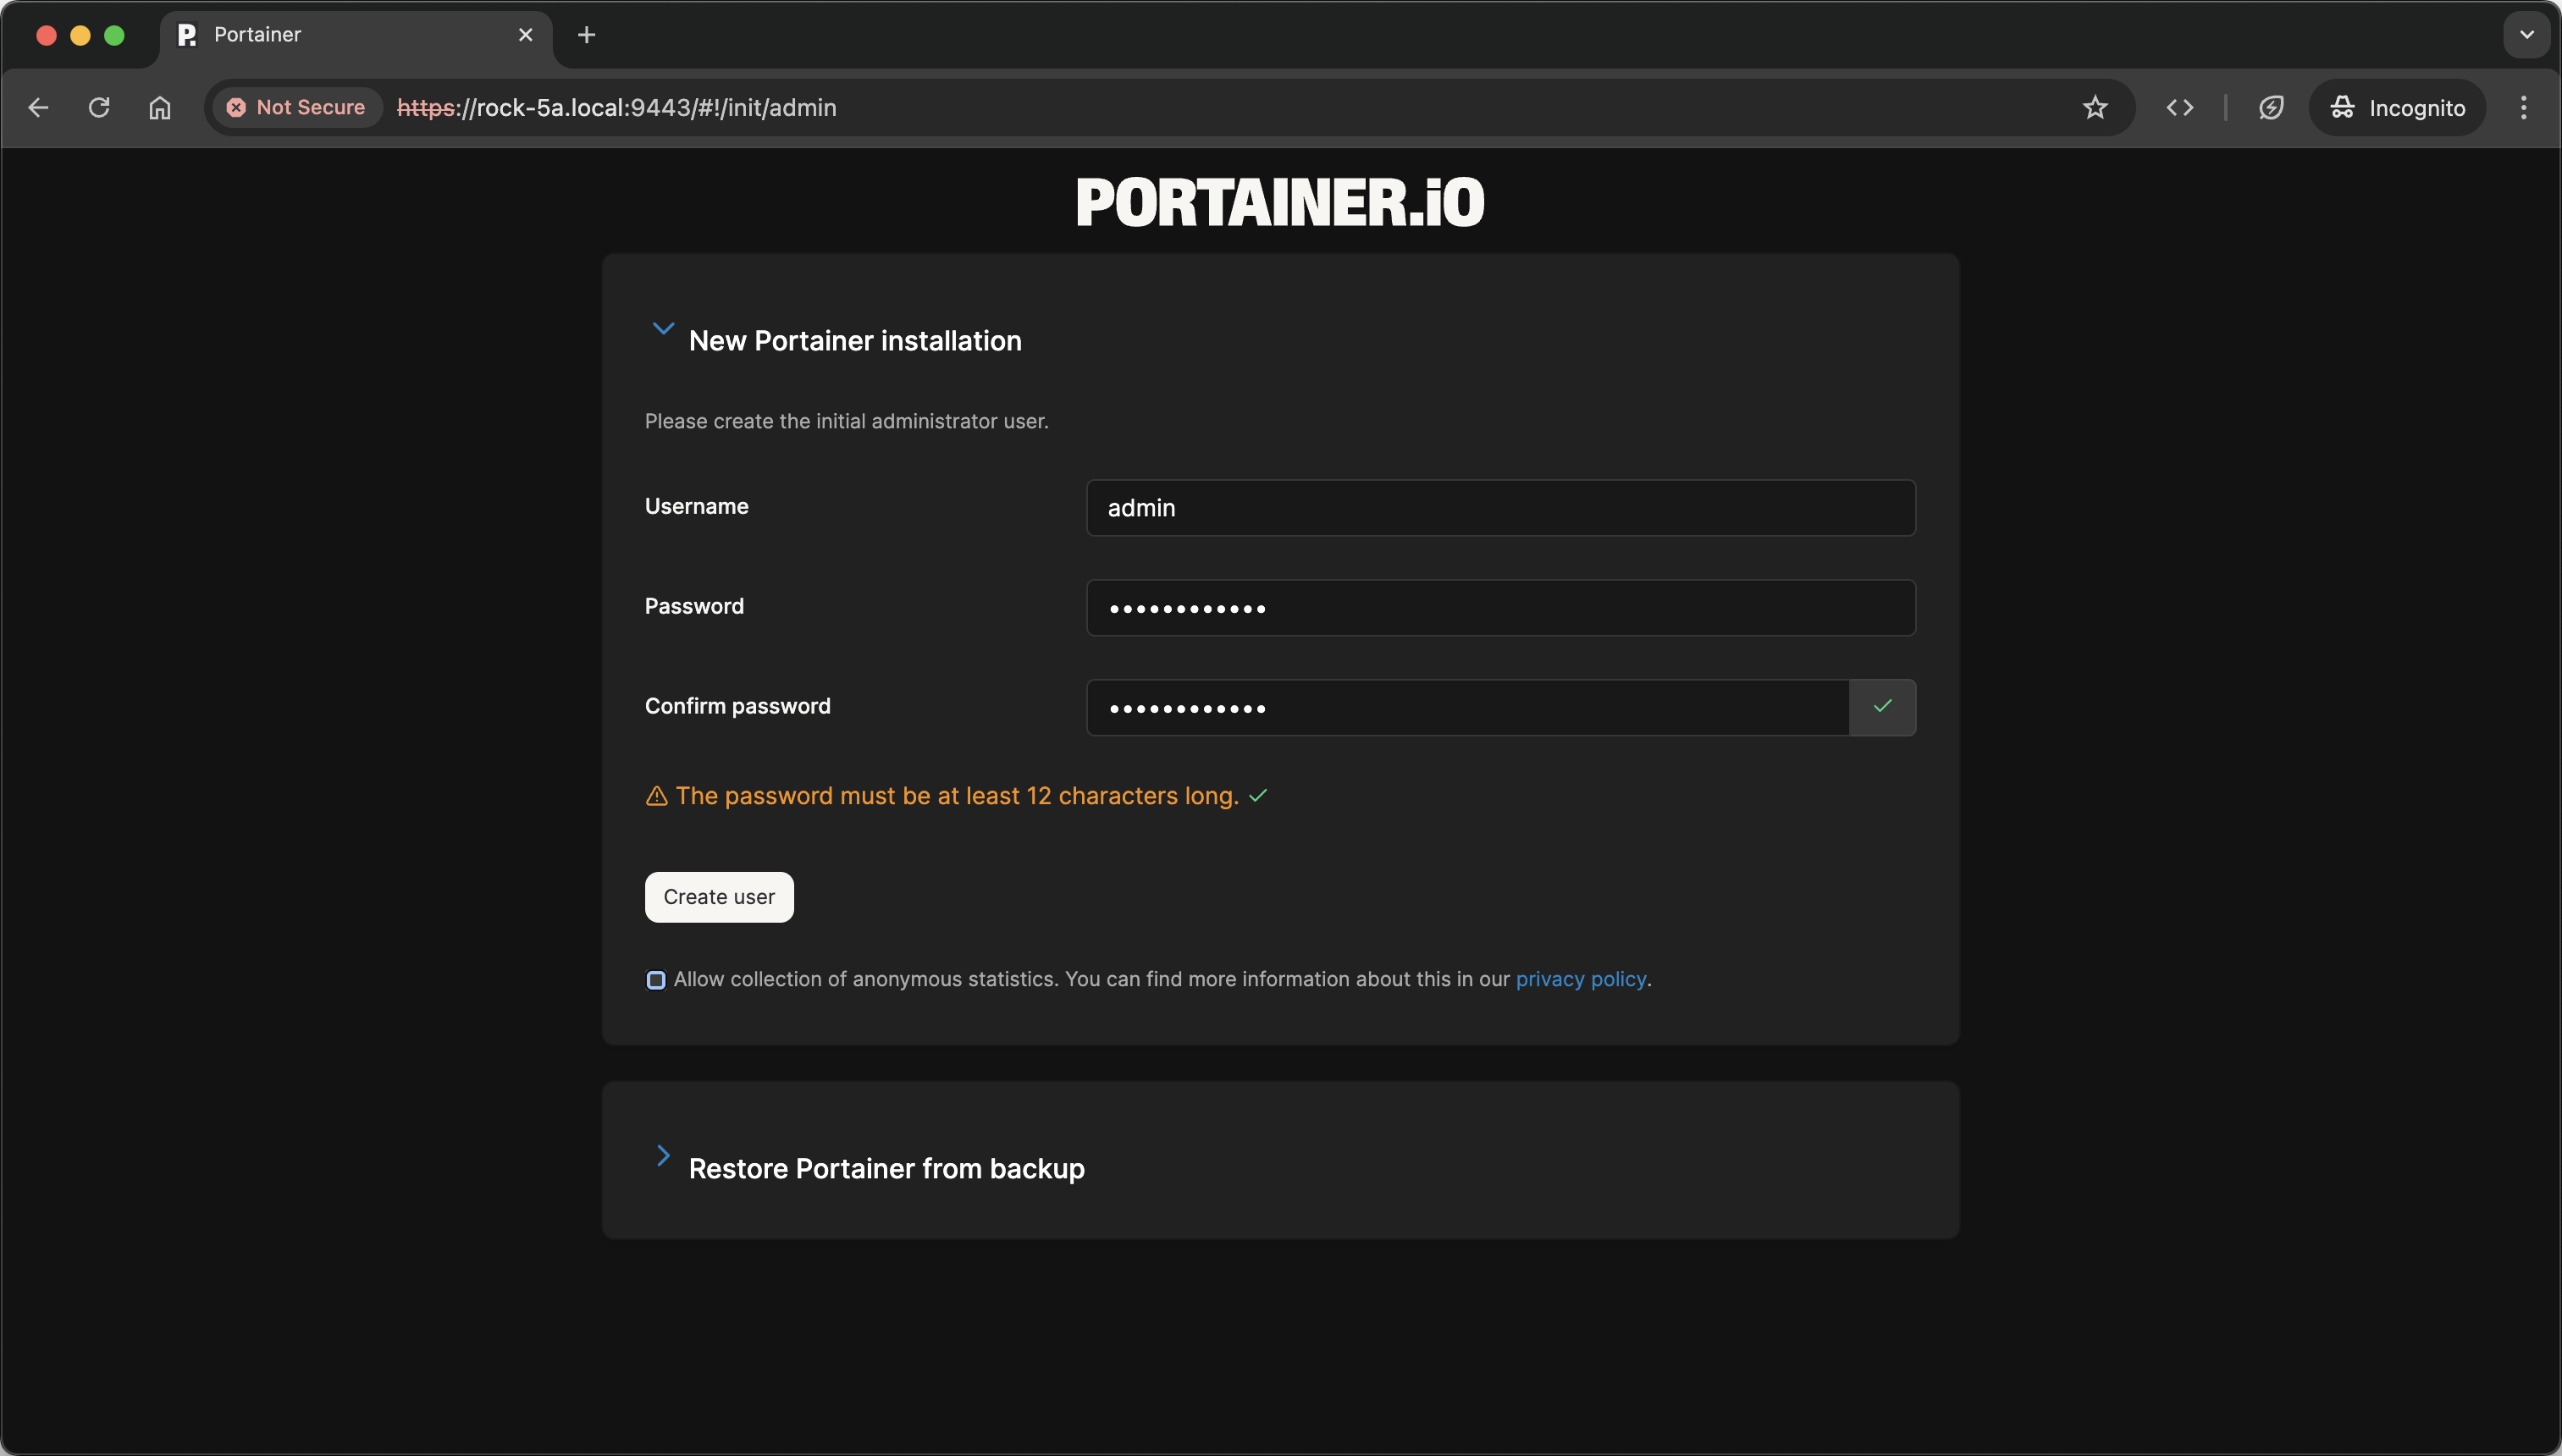Open the browser home page
The height and width of the screenshot is (1456, 2562).
tap(159, 107)
